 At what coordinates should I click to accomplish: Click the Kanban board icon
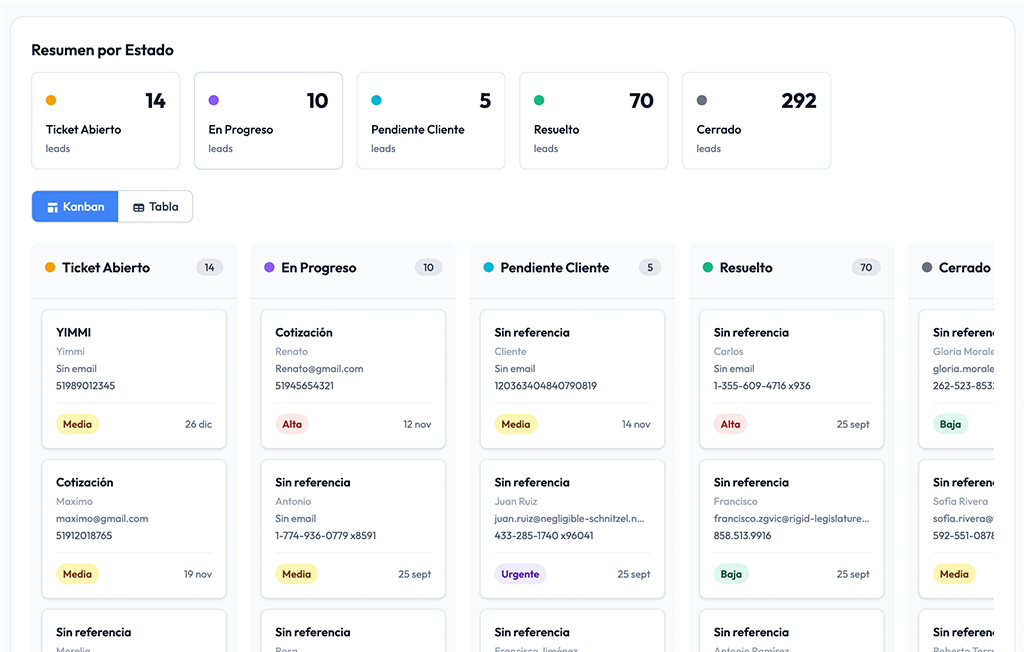point(53,207)
